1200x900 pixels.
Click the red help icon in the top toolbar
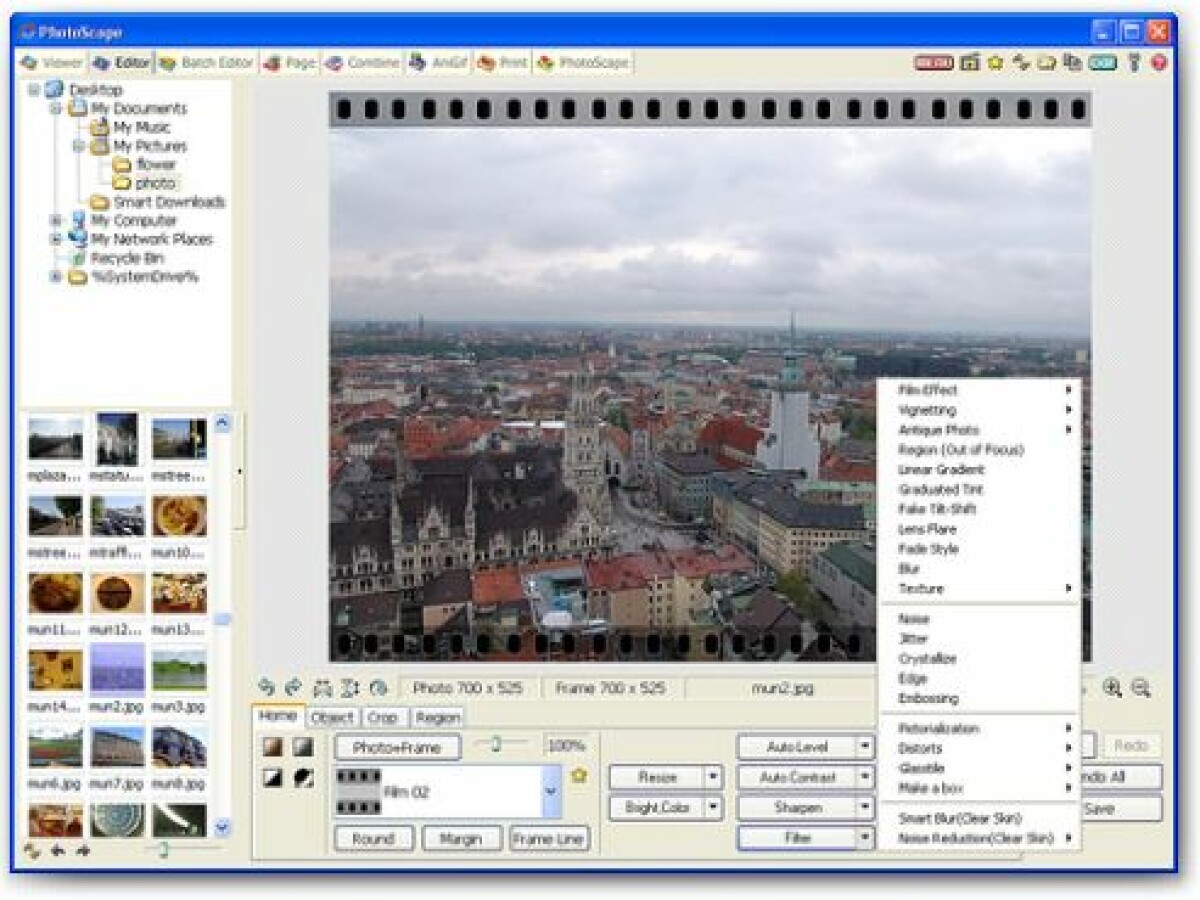[1159, 62]
